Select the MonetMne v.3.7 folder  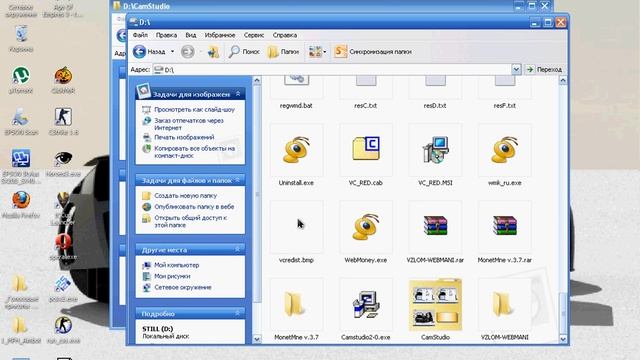pyautogui.click(x=294, y=304)
